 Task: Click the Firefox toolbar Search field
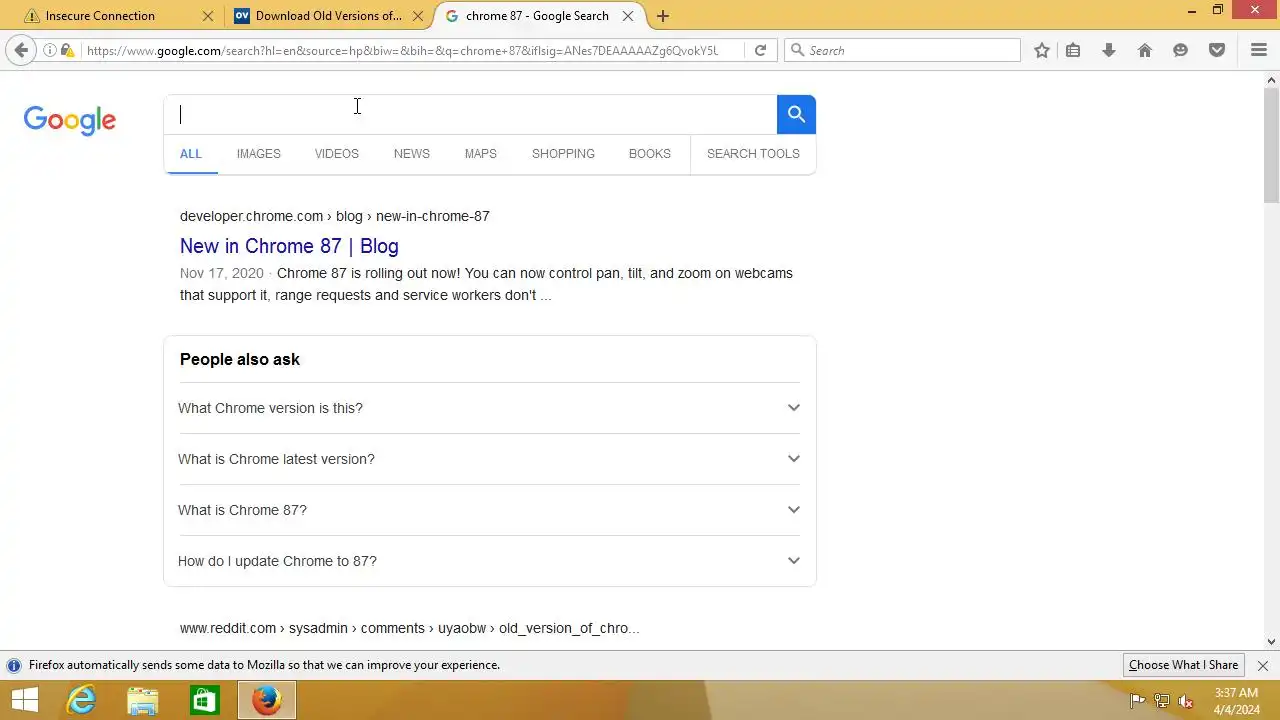click(x=902, y=50)
